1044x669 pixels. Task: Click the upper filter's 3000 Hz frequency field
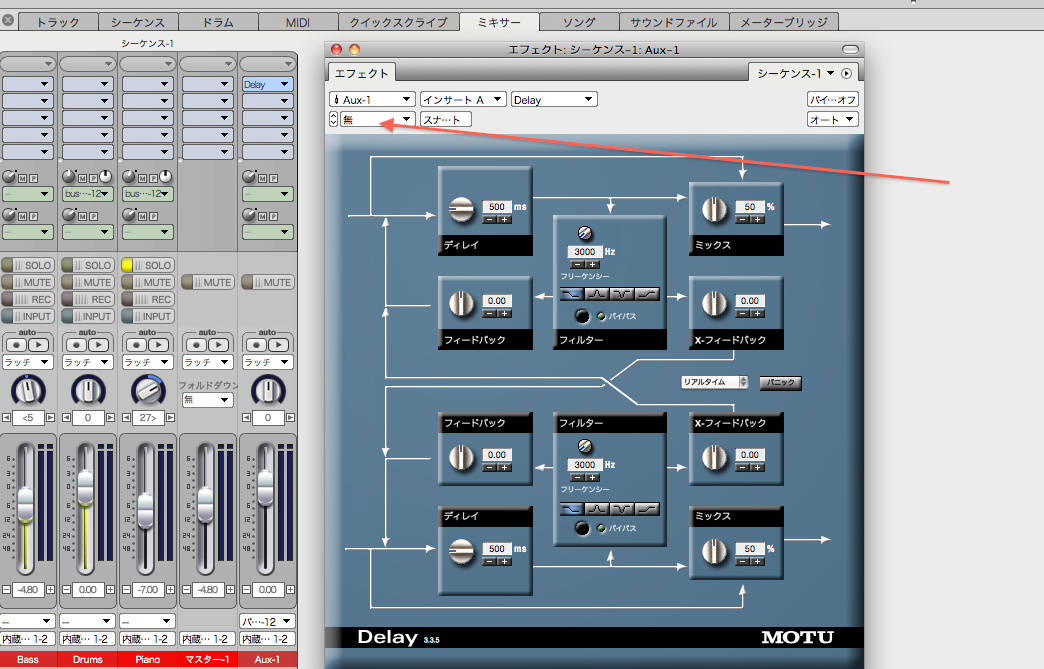pyautogui.click(x=585, y=252)
